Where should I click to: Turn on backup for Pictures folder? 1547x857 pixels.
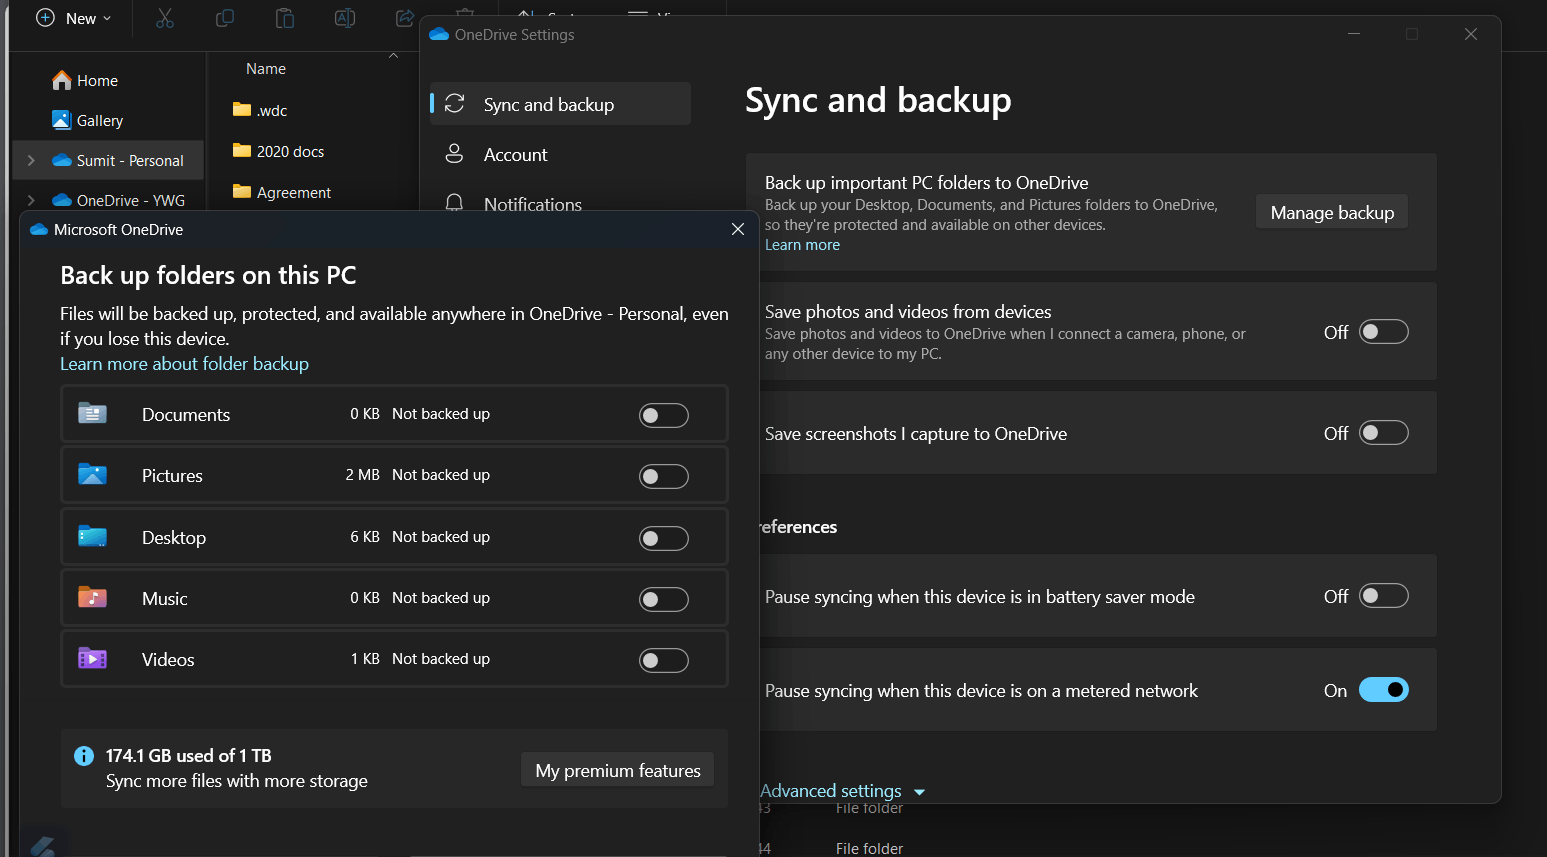tap(663, 476)
